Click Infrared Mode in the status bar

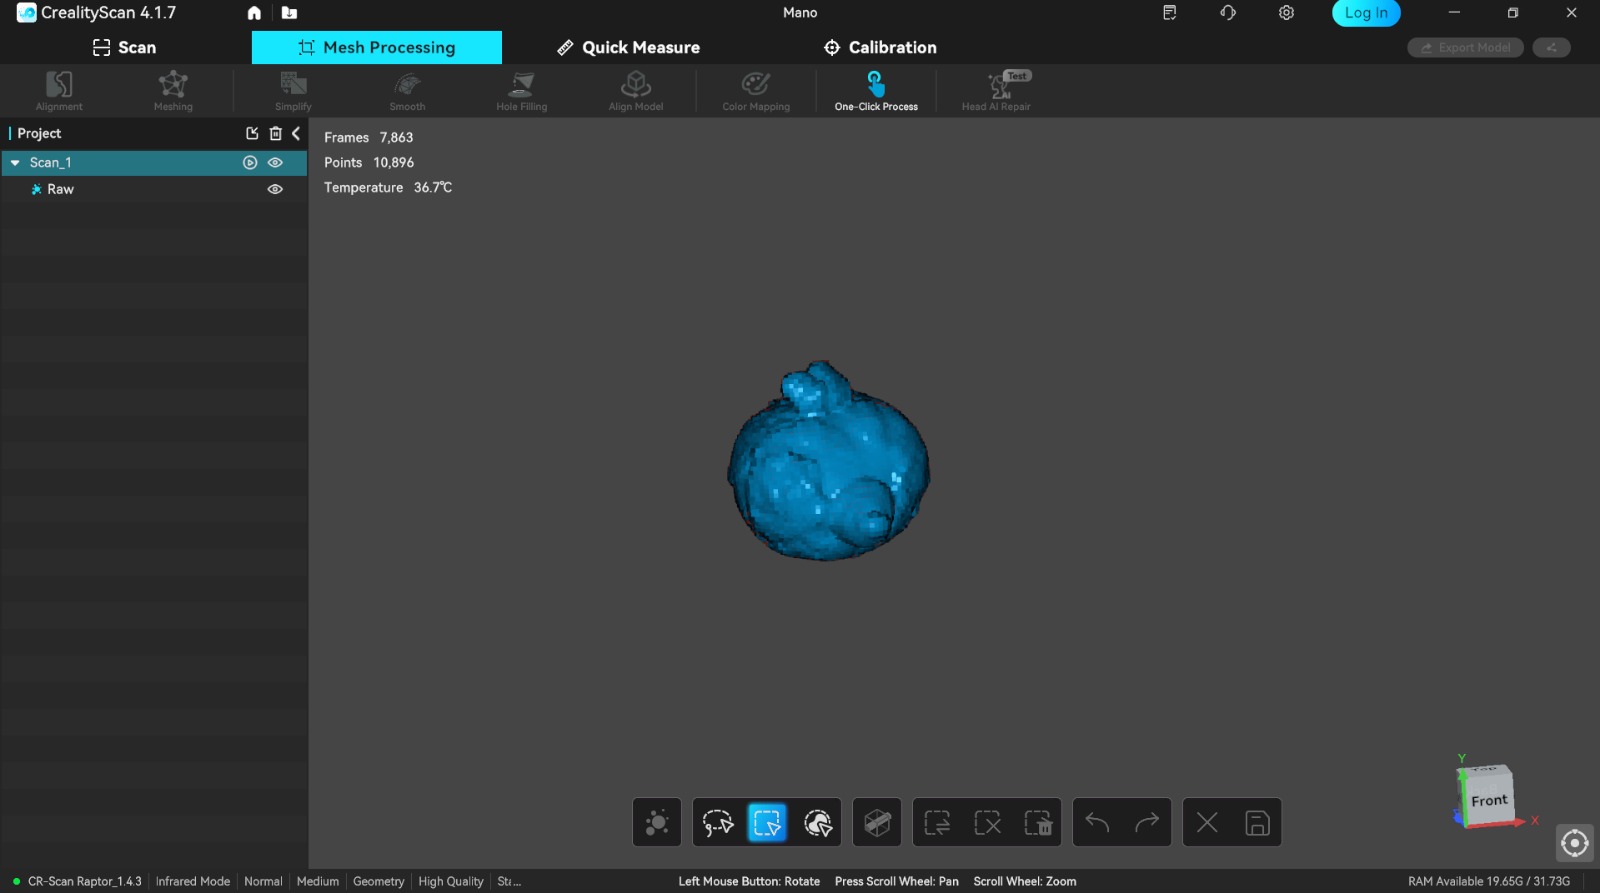193,881
